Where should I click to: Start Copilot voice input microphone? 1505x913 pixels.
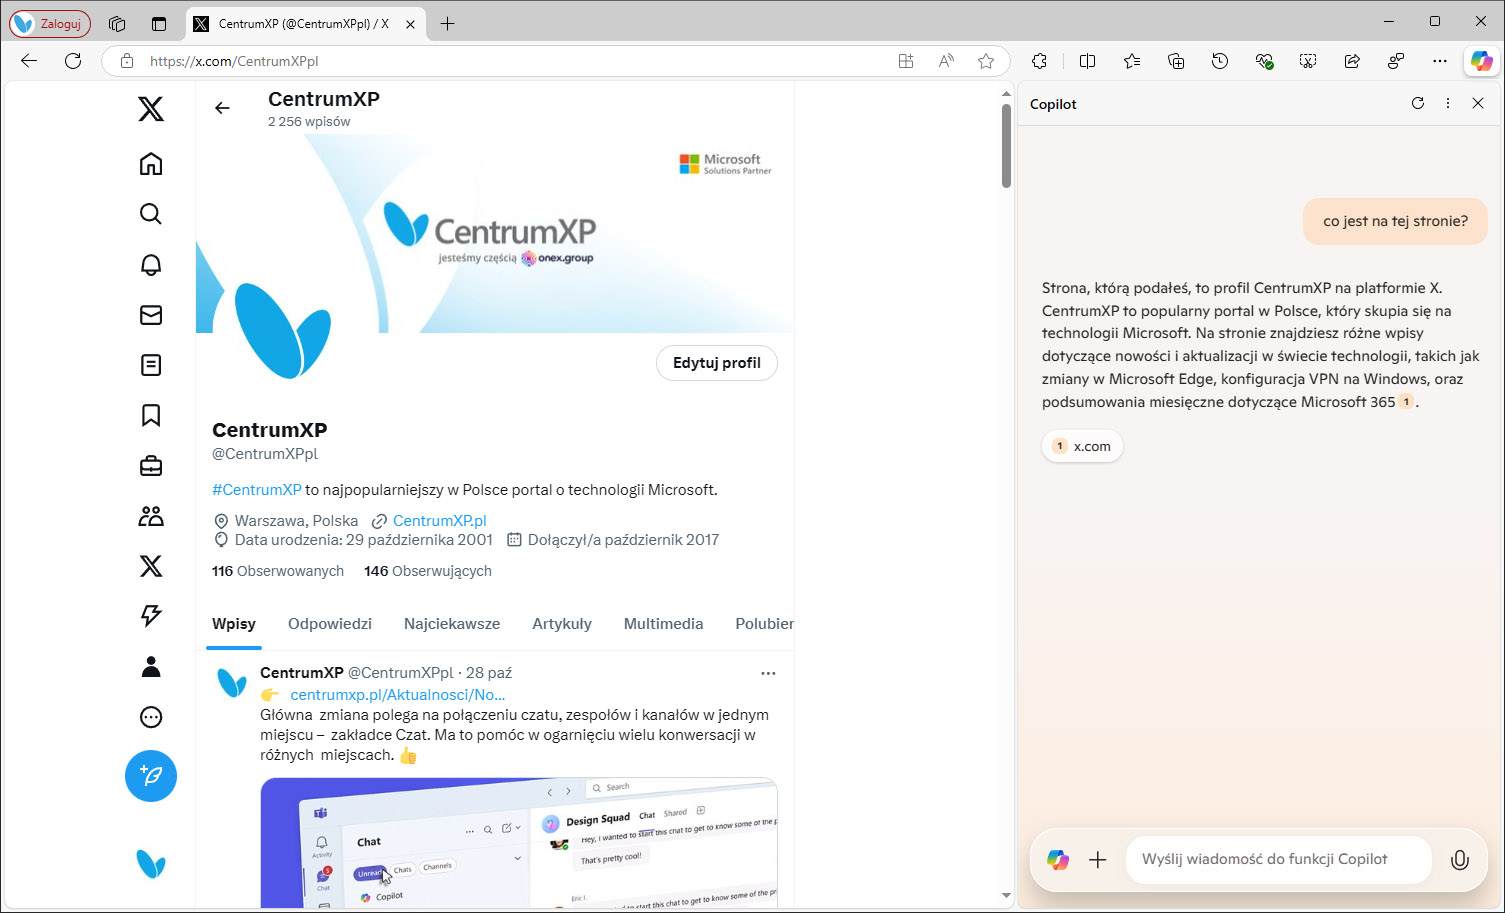coord(1460,860)
